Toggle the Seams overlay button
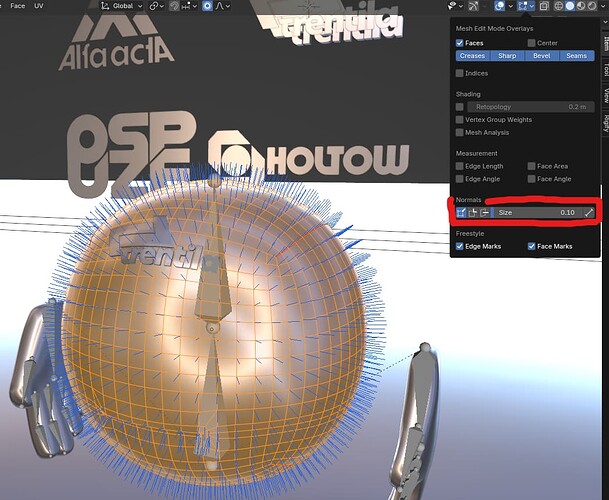This screenshot has width=609, height=500. [x=576, y=56]
